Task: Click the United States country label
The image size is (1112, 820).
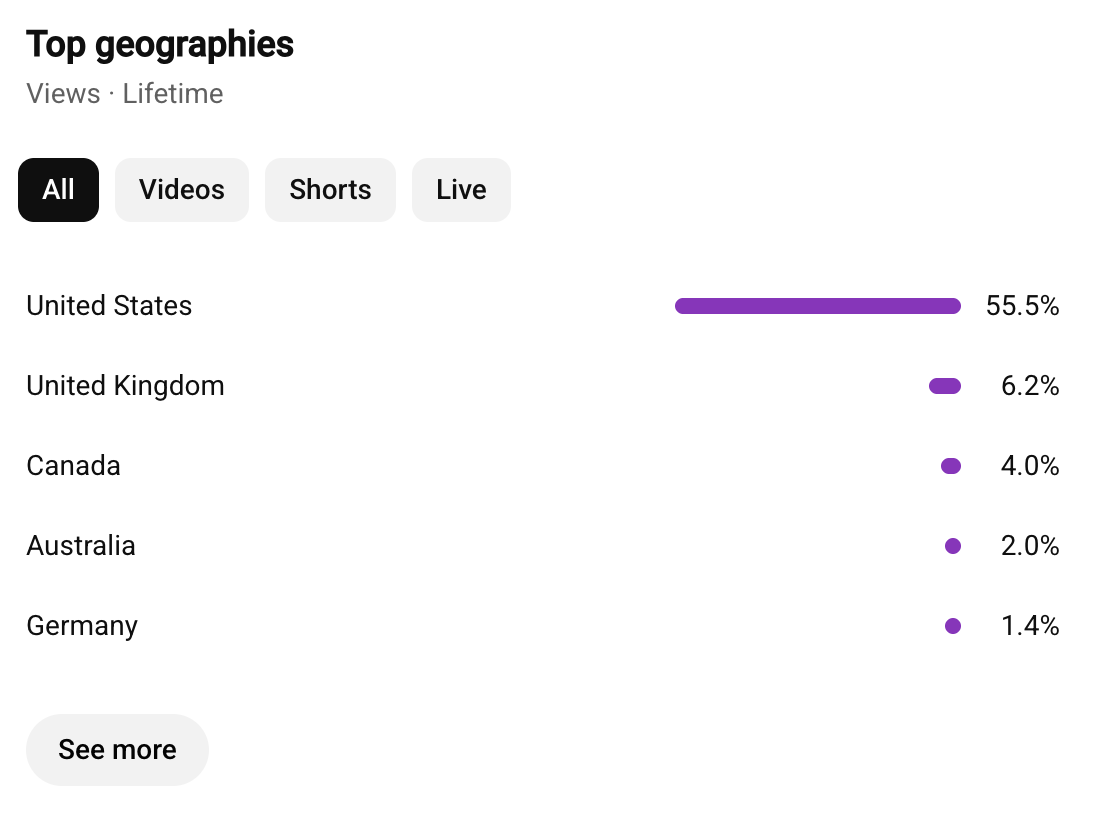Action: coord(109,306)
